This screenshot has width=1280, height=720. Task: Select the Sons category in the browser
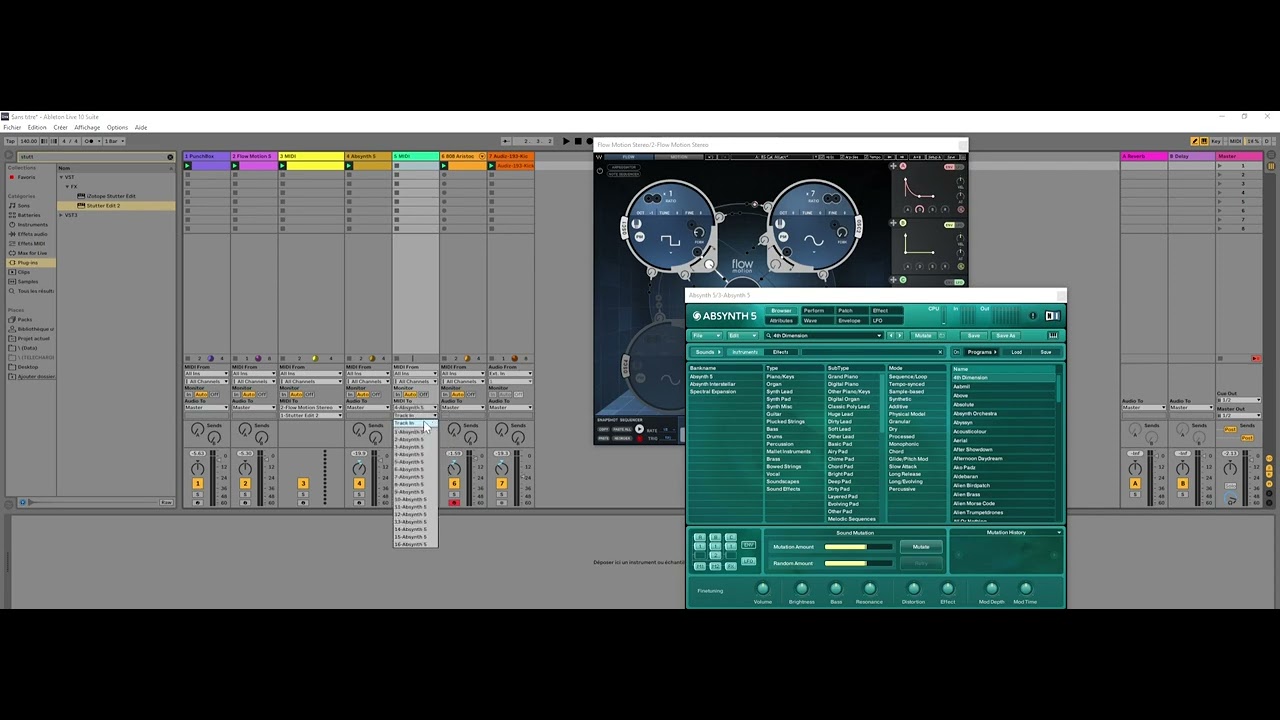click(x=24, y=205)
